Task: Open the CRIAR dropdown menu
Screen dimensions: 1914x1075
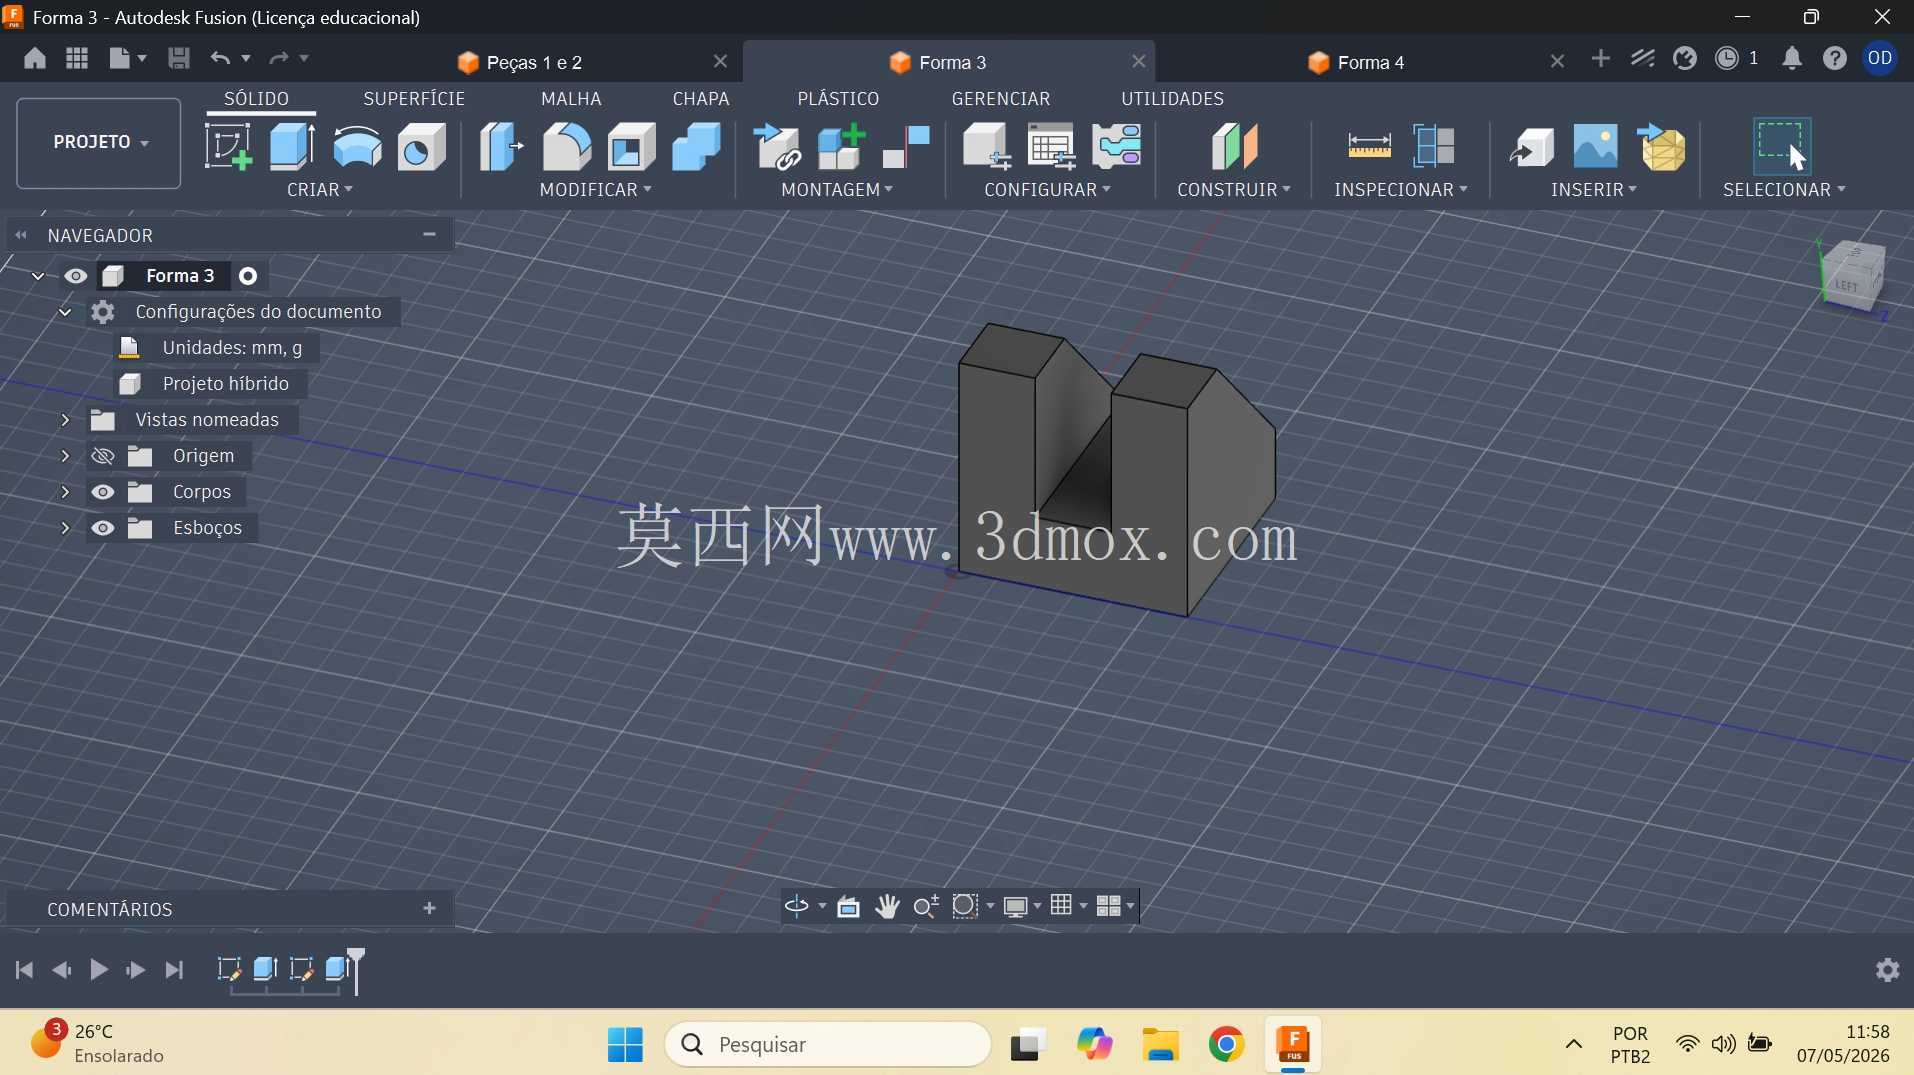Action: click(320, 190)
